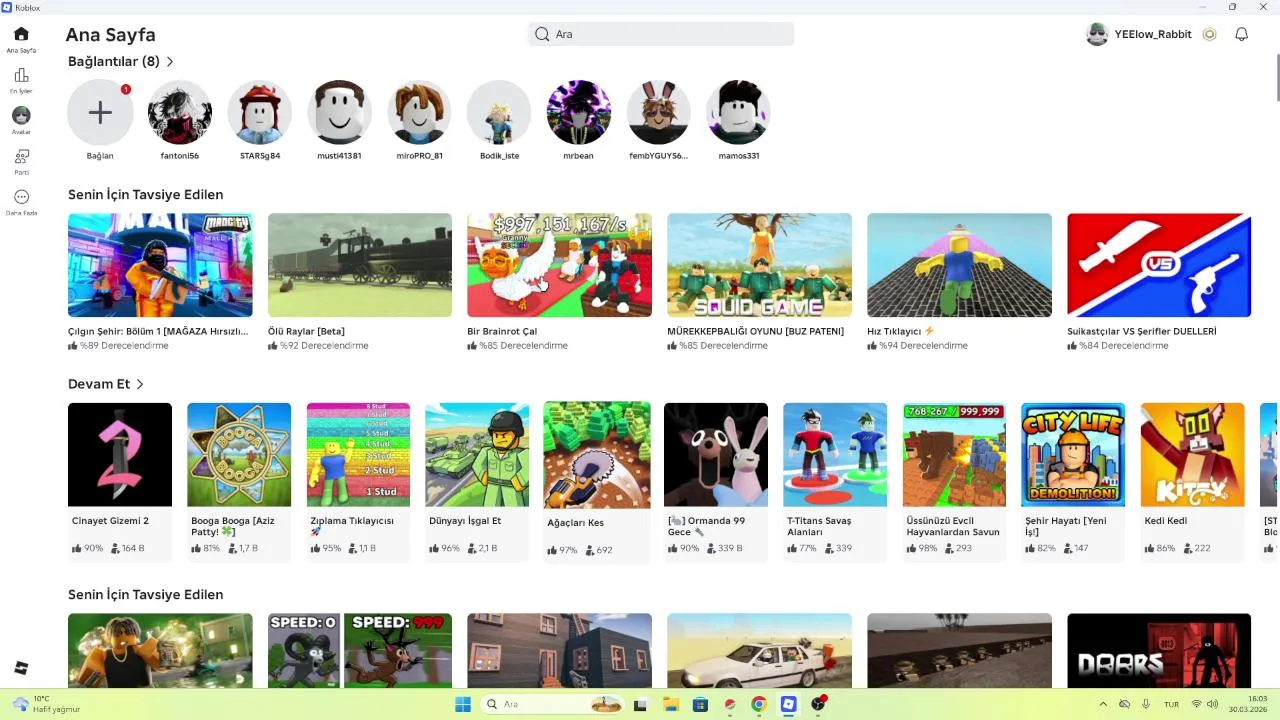Open Ölü Raylar [Beta] game thumbnail
Screen dimensions: 1280x720
[x=360, y=265]
